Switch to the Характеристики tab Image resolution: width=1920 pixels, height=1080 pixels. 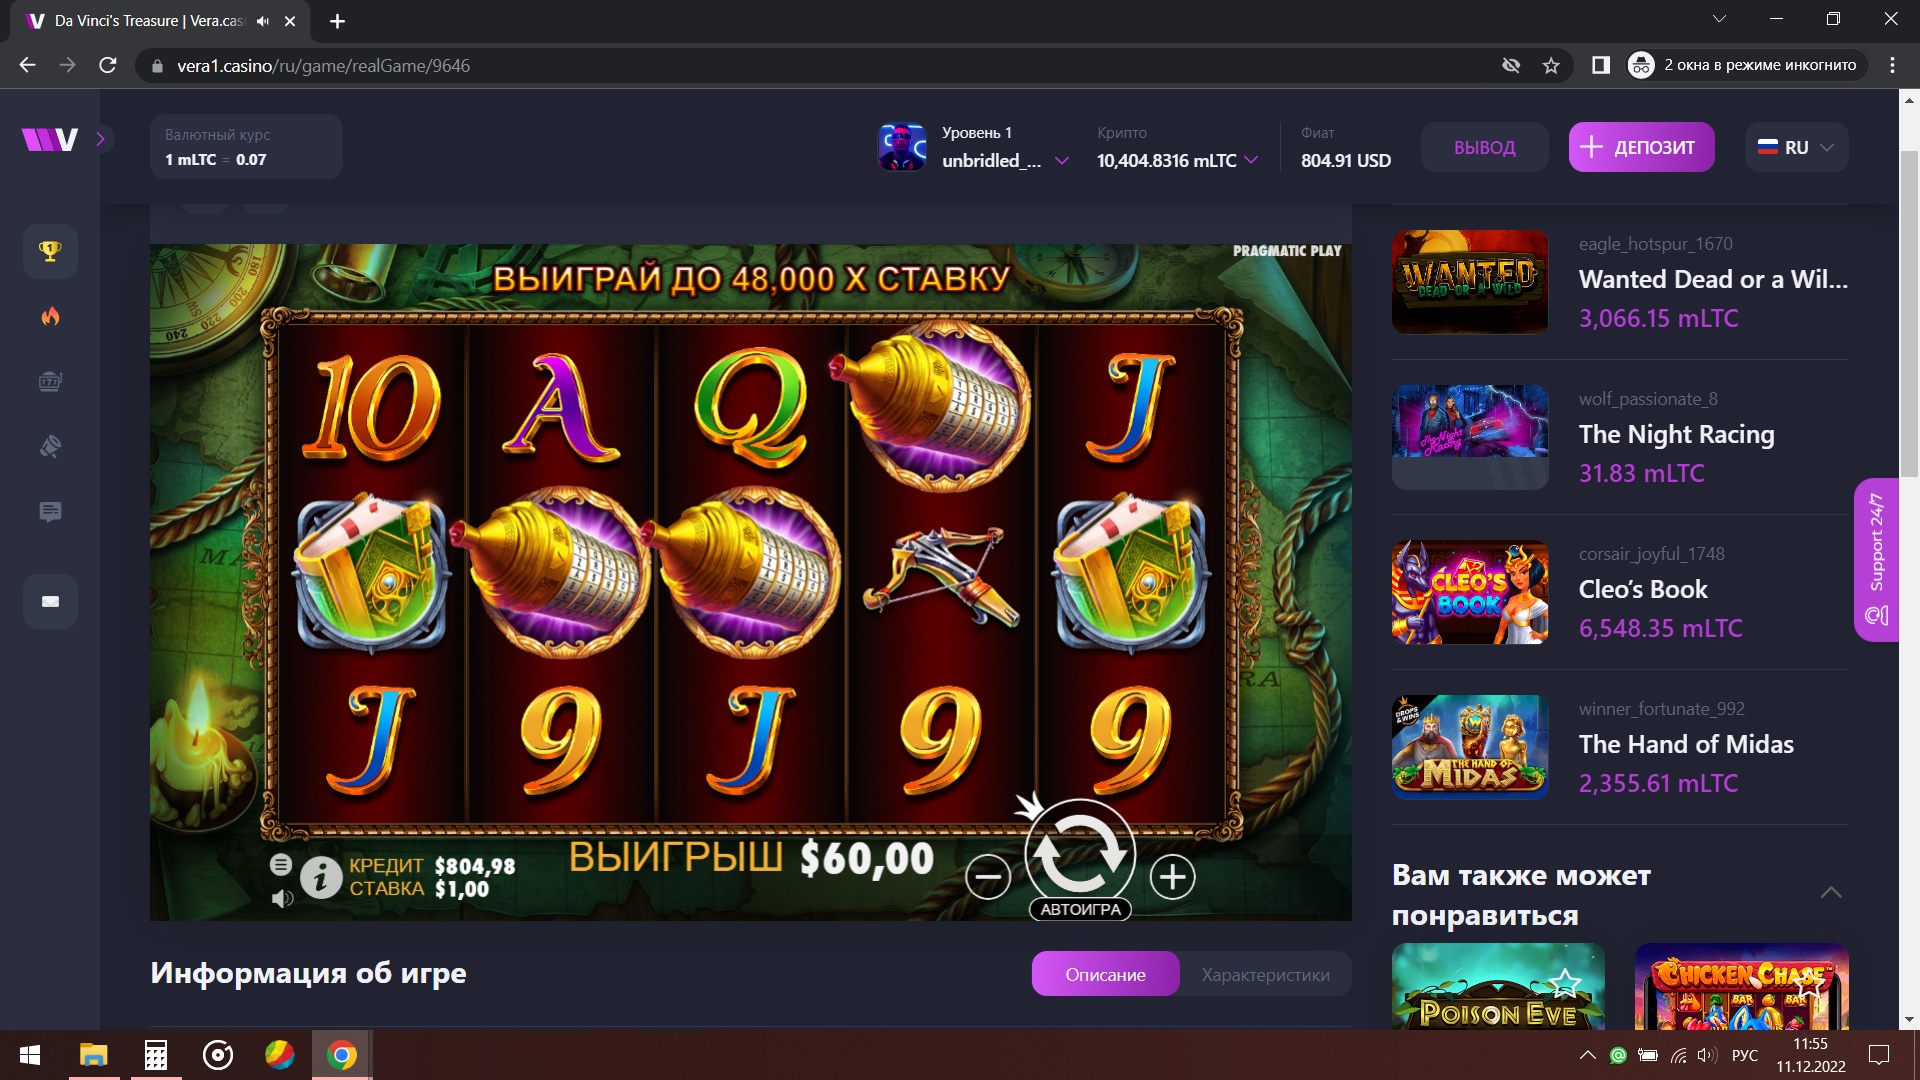coord(1265,974)
